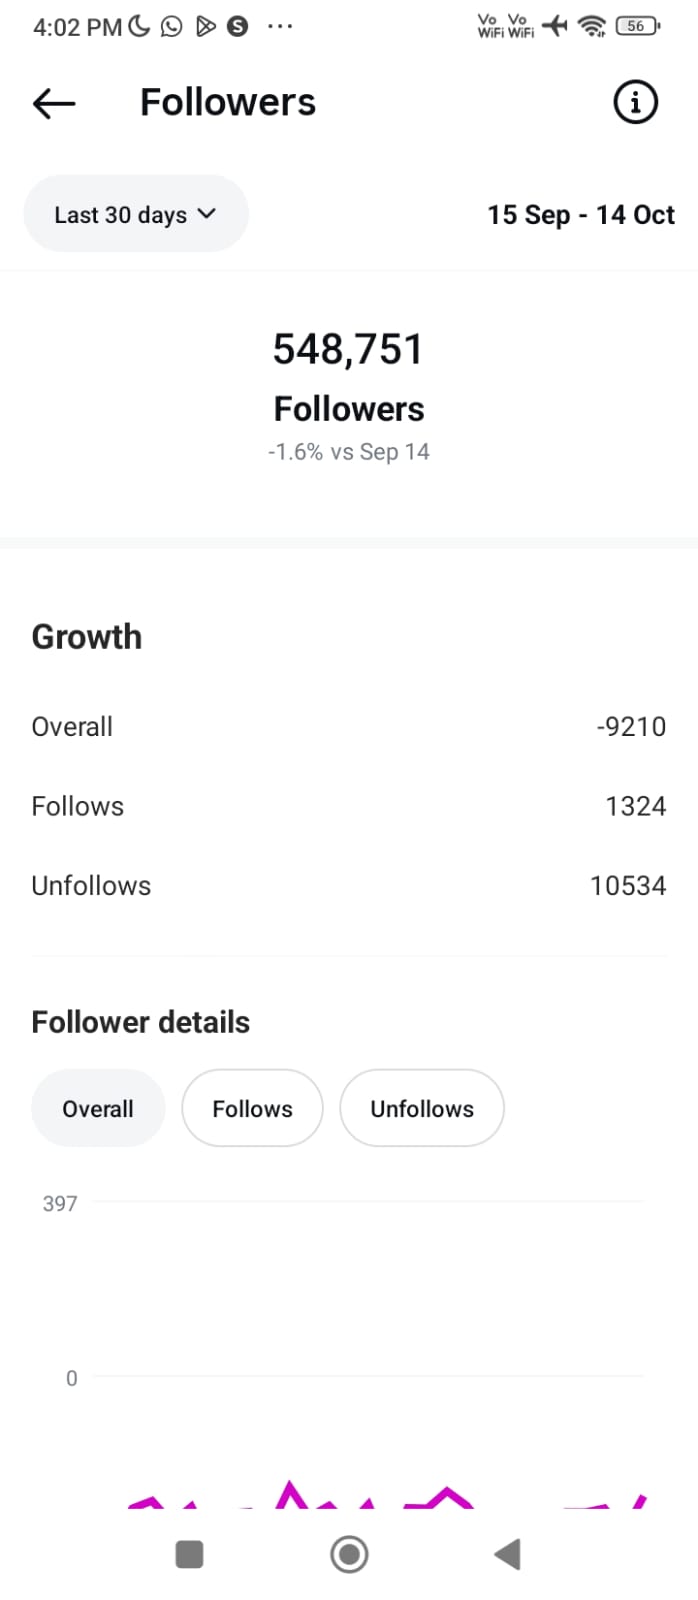Viewport: 698px width, 1600px height.
Task: Tap the moon do-not-disturb status icon
Action: (x=140, y=26)
